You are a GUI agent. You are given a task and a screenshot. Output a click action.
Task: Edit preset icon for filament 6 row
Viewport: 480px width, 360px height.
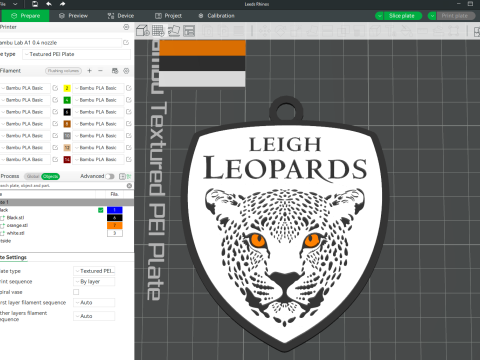tap(129, 112)
